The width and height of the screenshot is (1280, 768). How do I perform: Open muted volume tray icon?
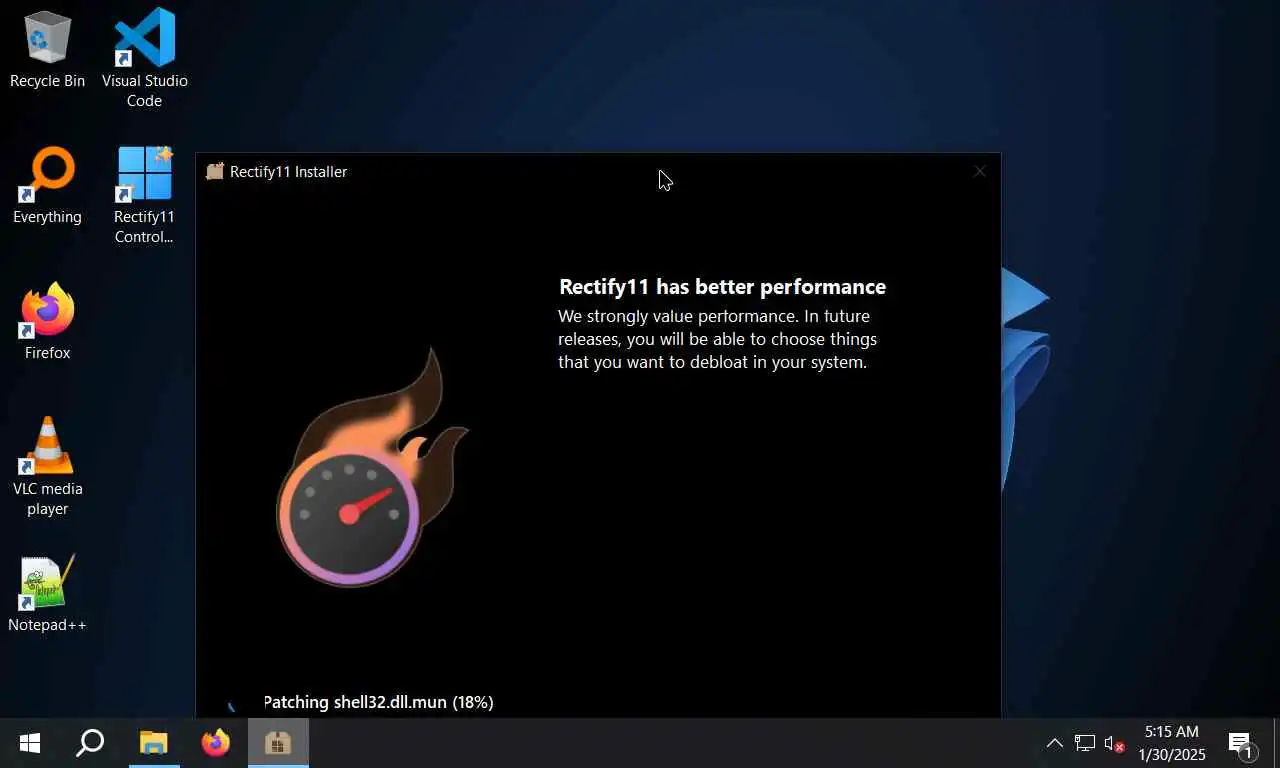1114,743
